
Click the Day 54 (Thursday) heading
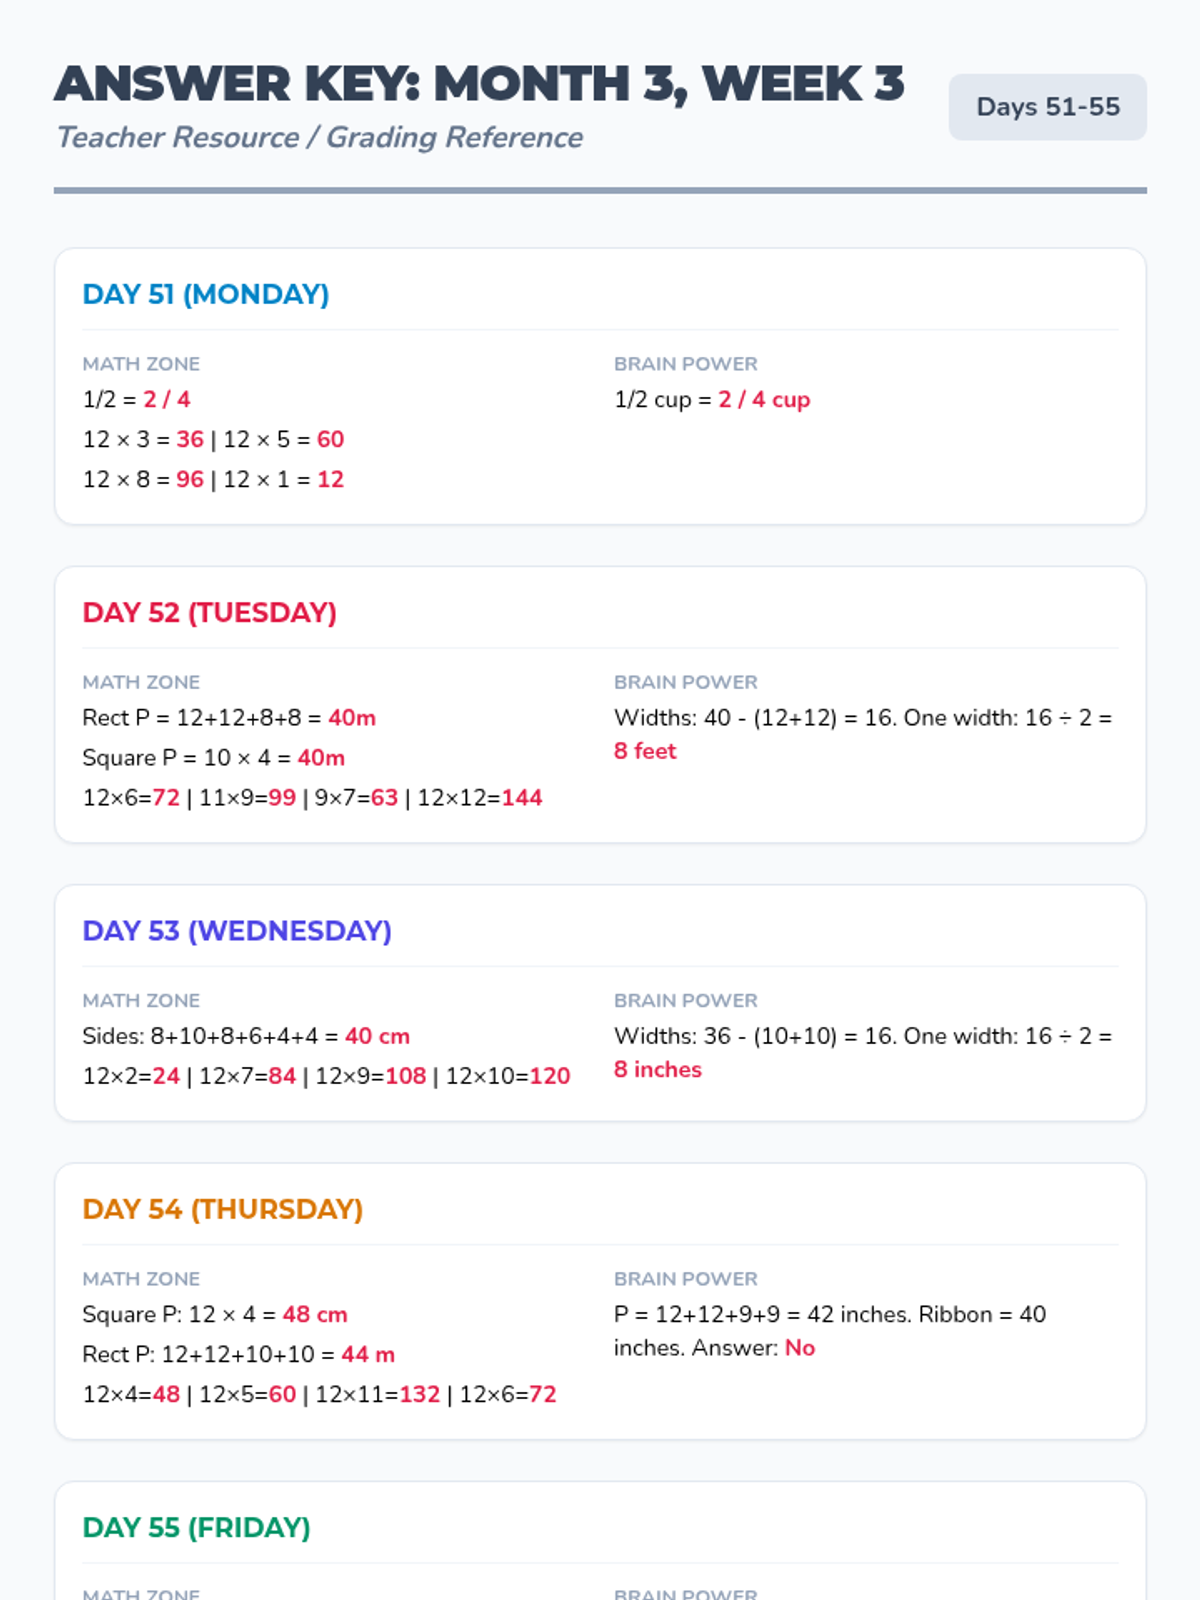pyautogui.click(x=222, y=1209)
